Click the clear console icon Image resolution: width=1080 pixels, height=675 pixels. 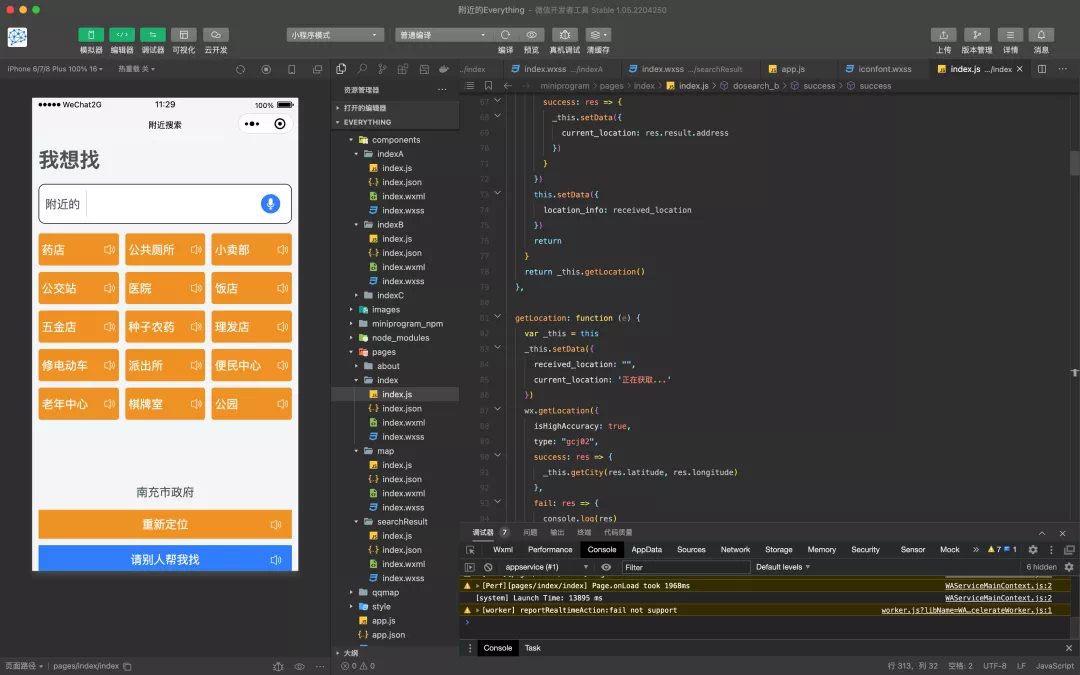488,567
